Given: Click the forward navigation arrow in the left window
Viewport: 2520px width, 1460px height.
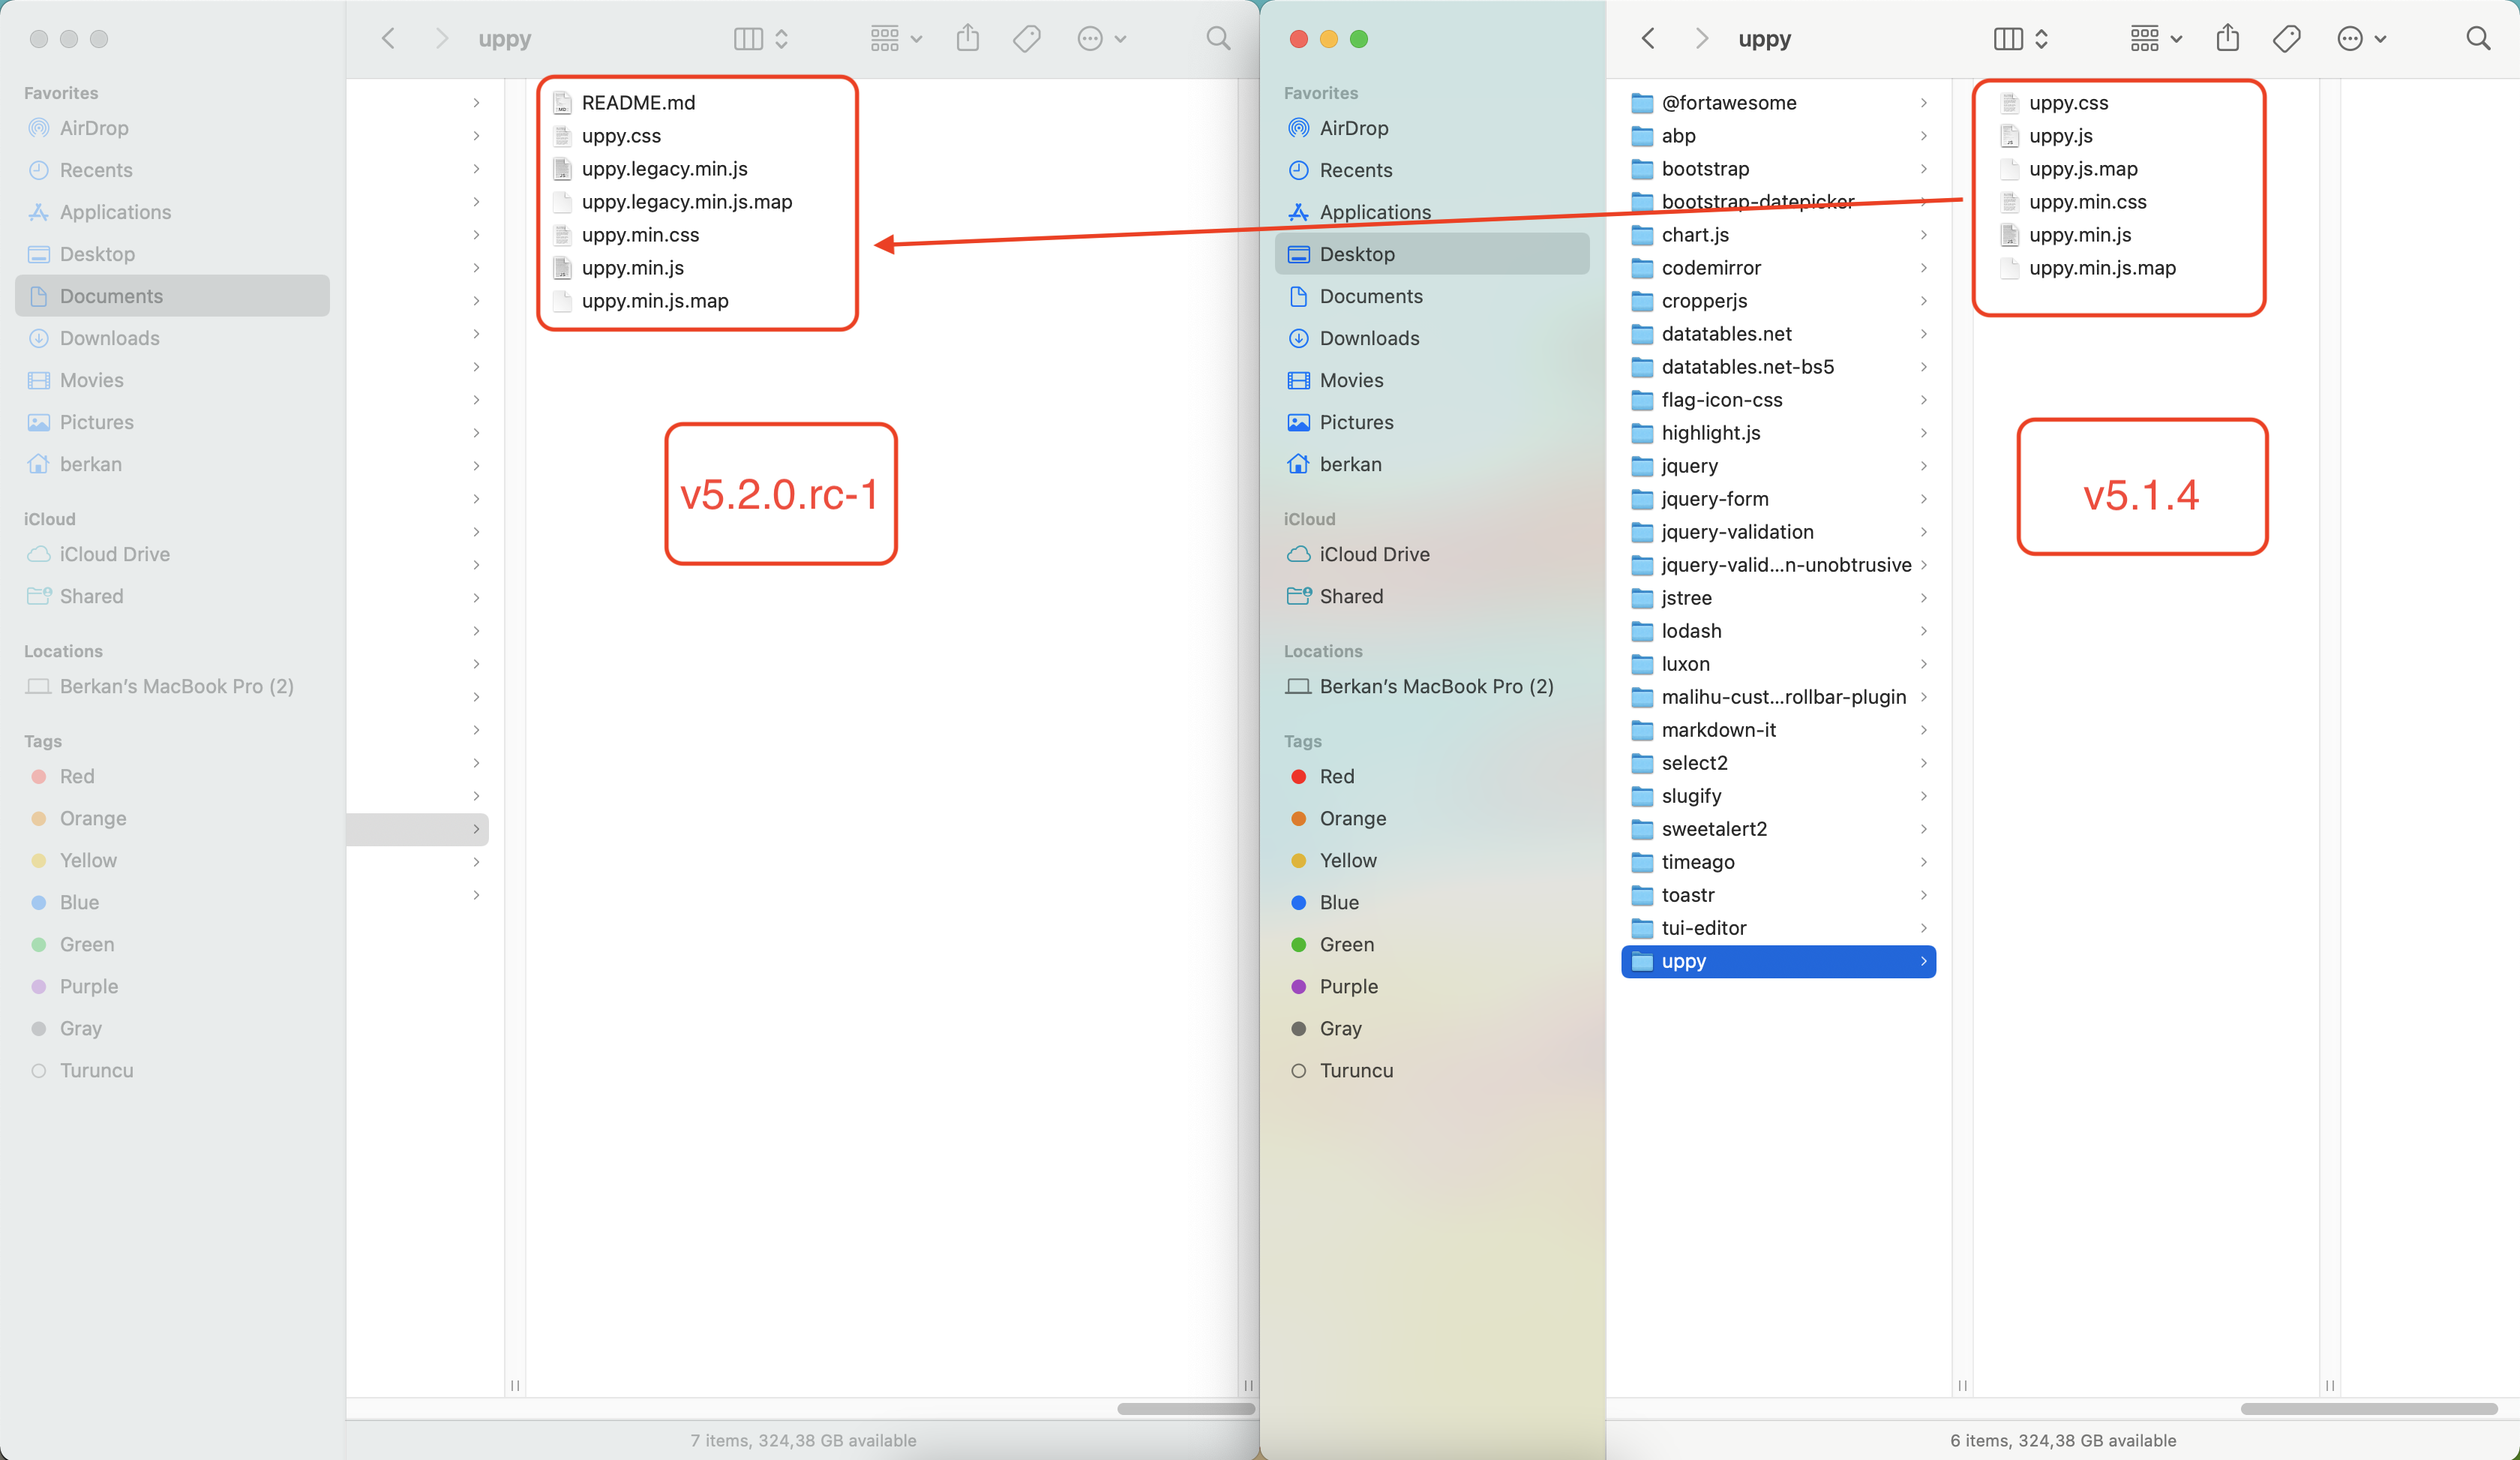Looking at the screenshot, I should click(x=441, y=38).
